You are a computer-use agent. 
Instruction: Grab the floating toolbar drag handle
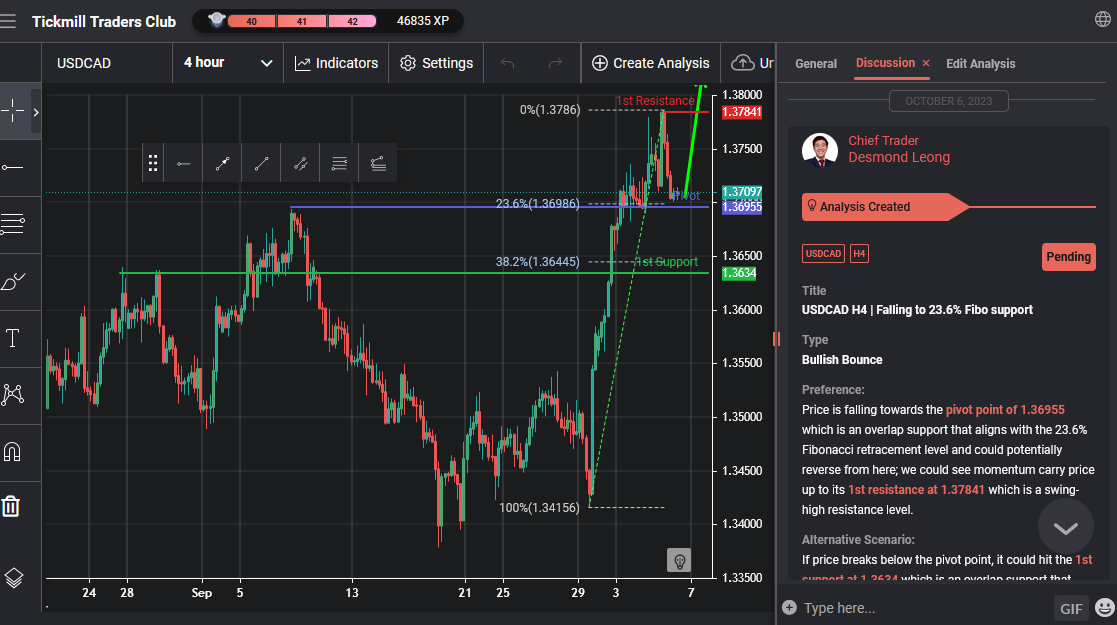click(152, 164)
